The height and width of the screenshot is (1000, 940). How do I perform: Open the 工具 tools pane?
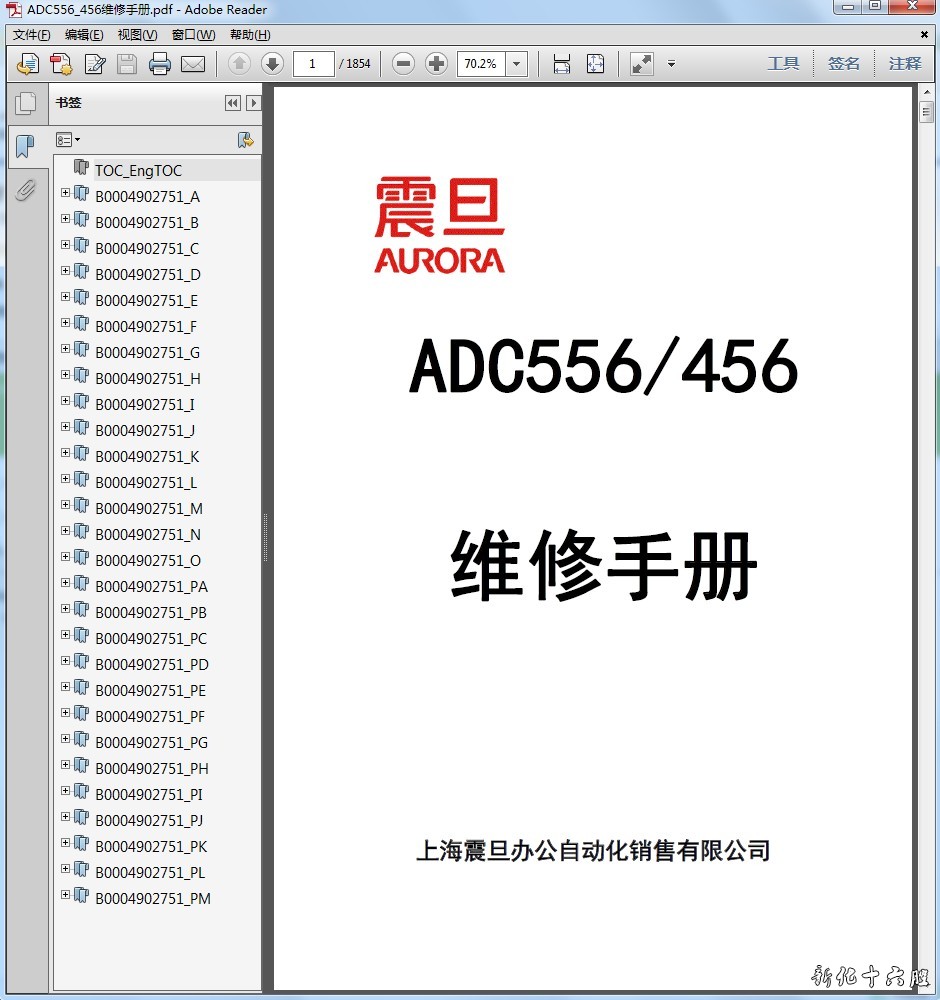(783, 64)
